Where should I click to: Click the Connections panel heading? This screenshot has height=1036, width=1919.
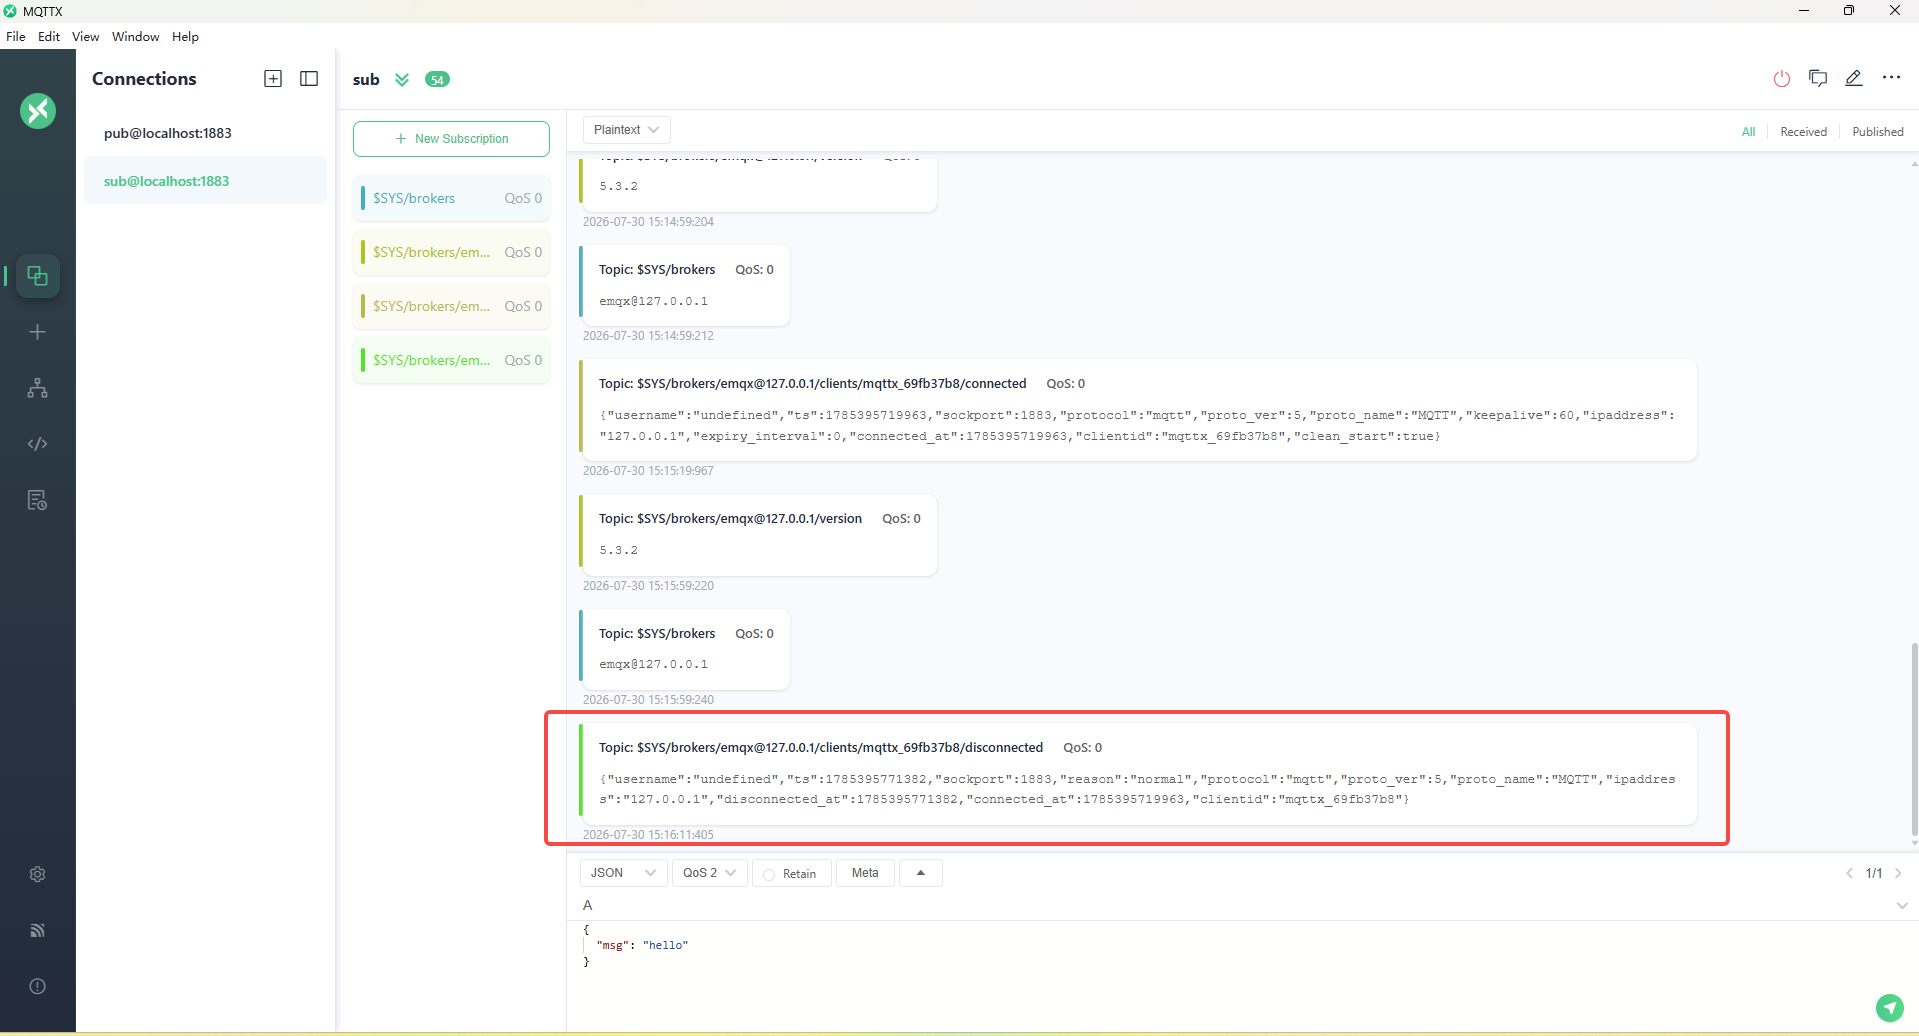[144, 79]
